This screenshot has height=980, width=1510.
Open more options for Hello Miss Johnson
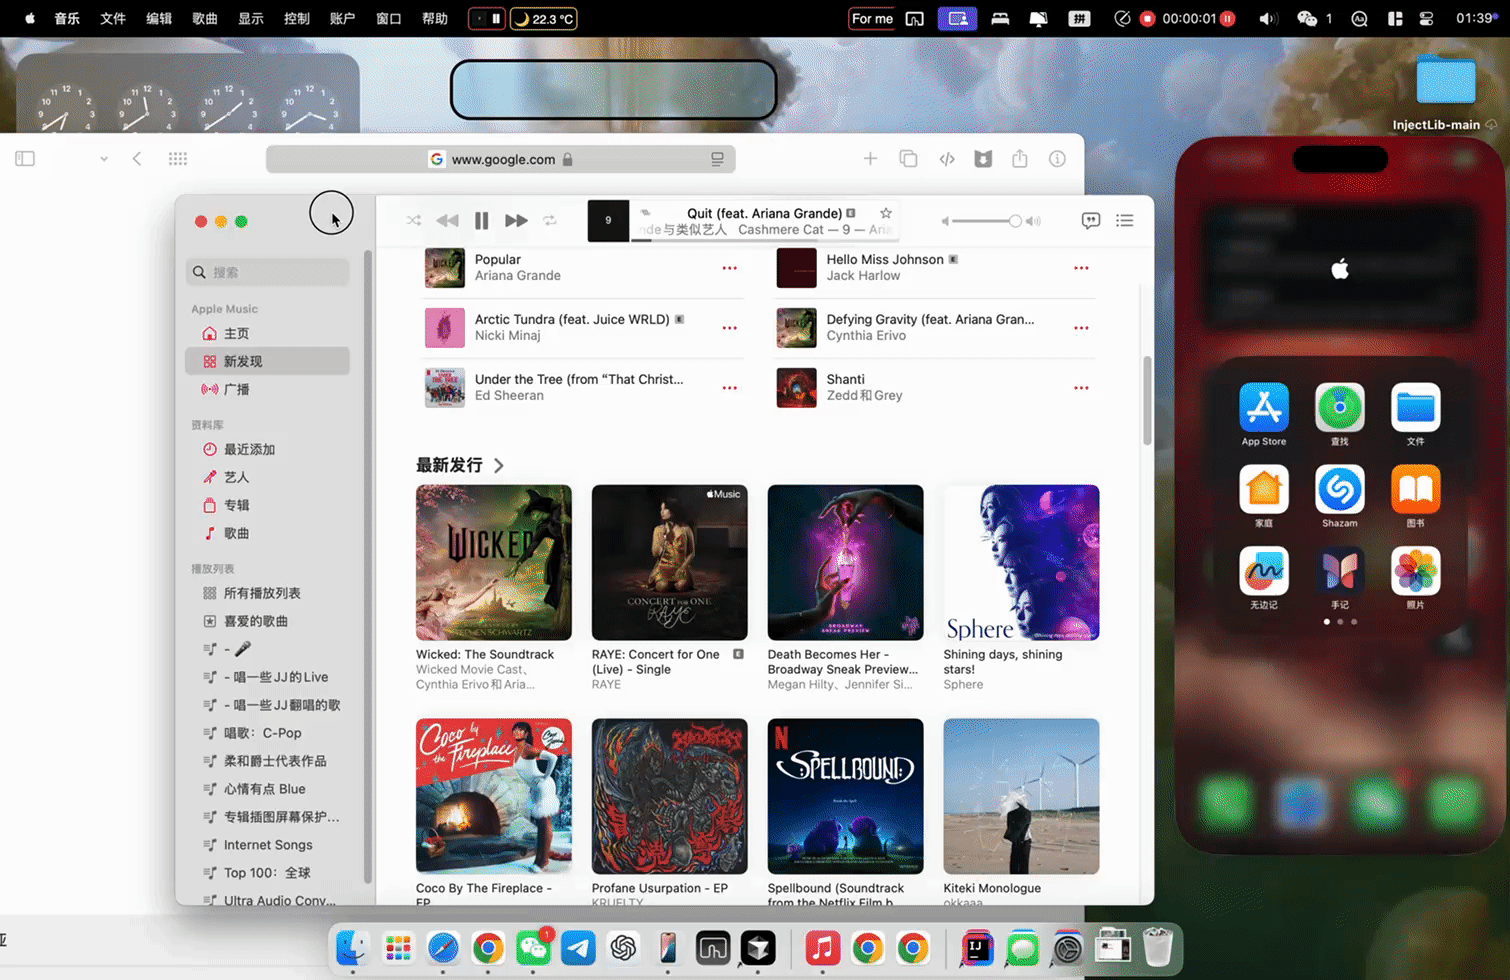(1081, 268)
